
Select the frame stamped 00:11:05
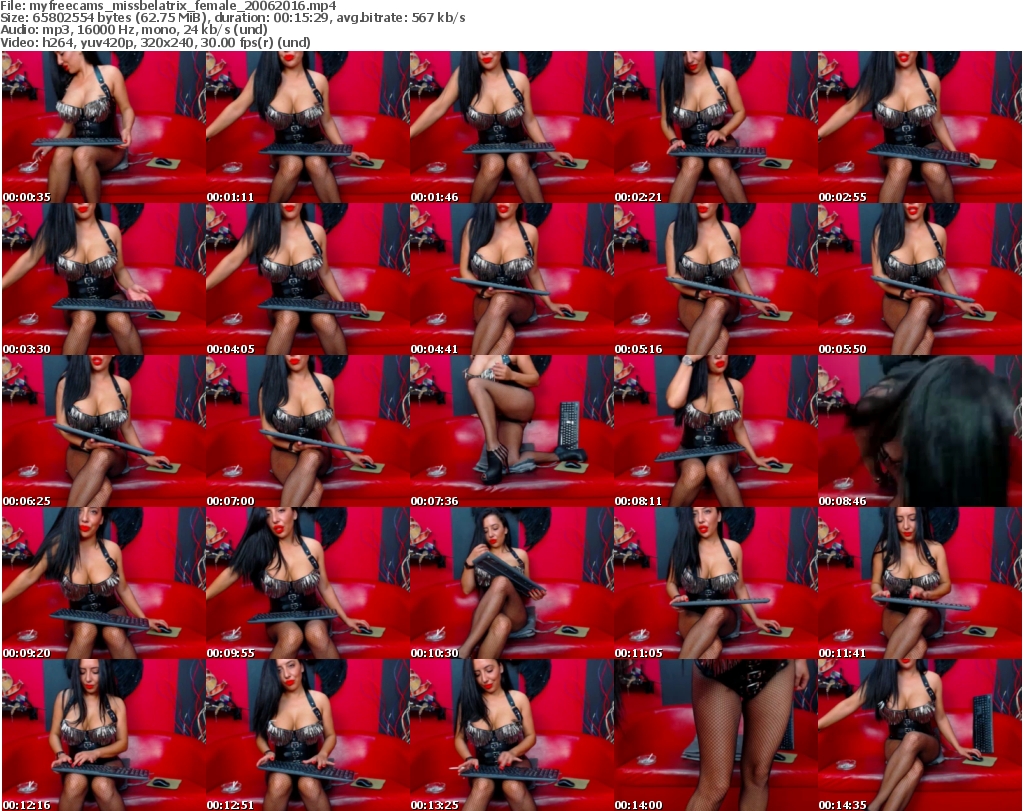pyautogui.click(x=716, y=583)
